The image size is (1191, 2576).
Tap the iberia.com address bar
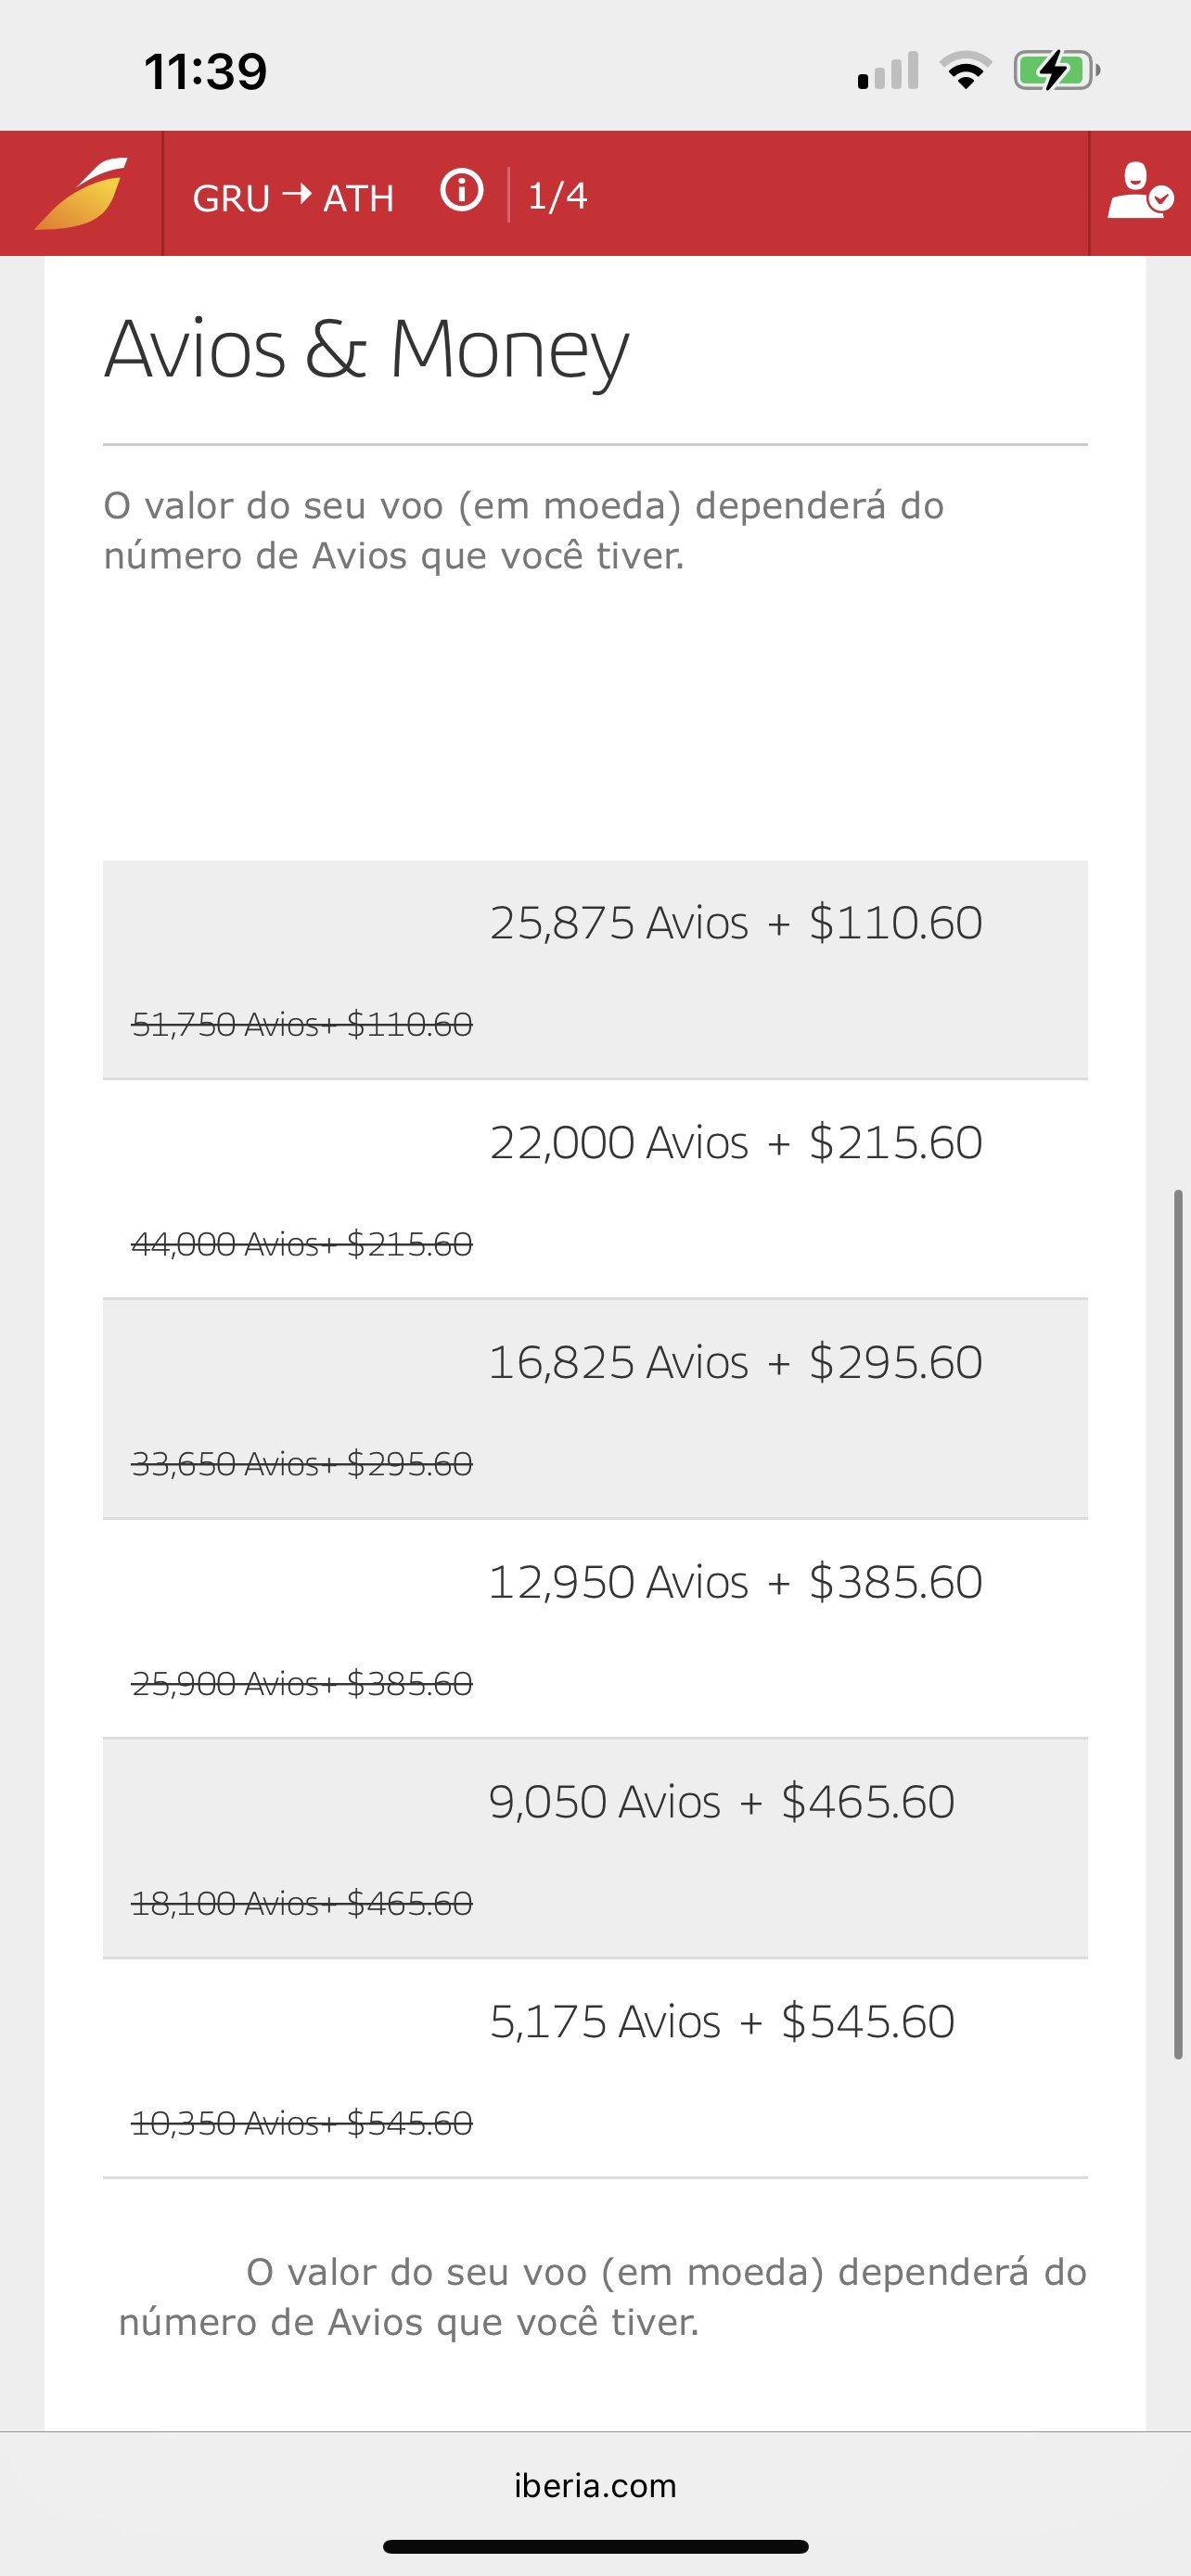tap(595, 2485)
